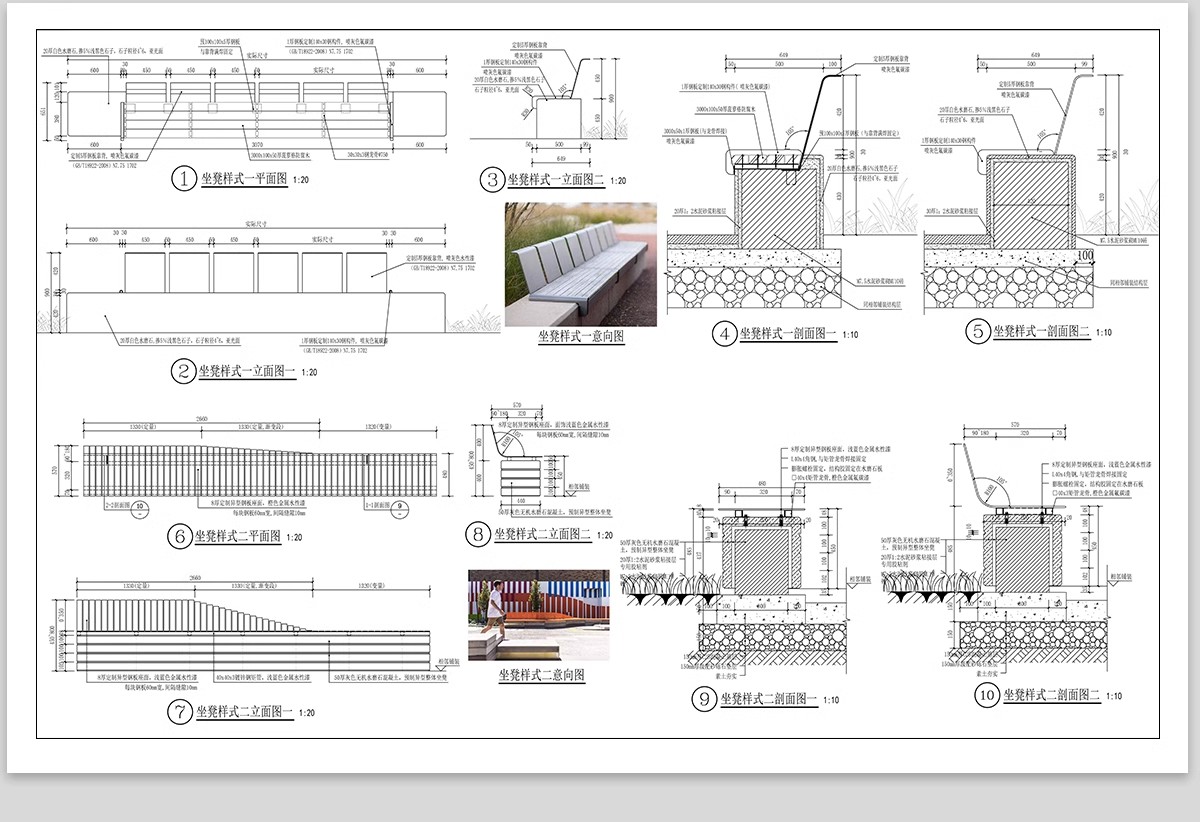Select the circled number 5 marker
This screenshot has width=1200, height=822.
978,332
